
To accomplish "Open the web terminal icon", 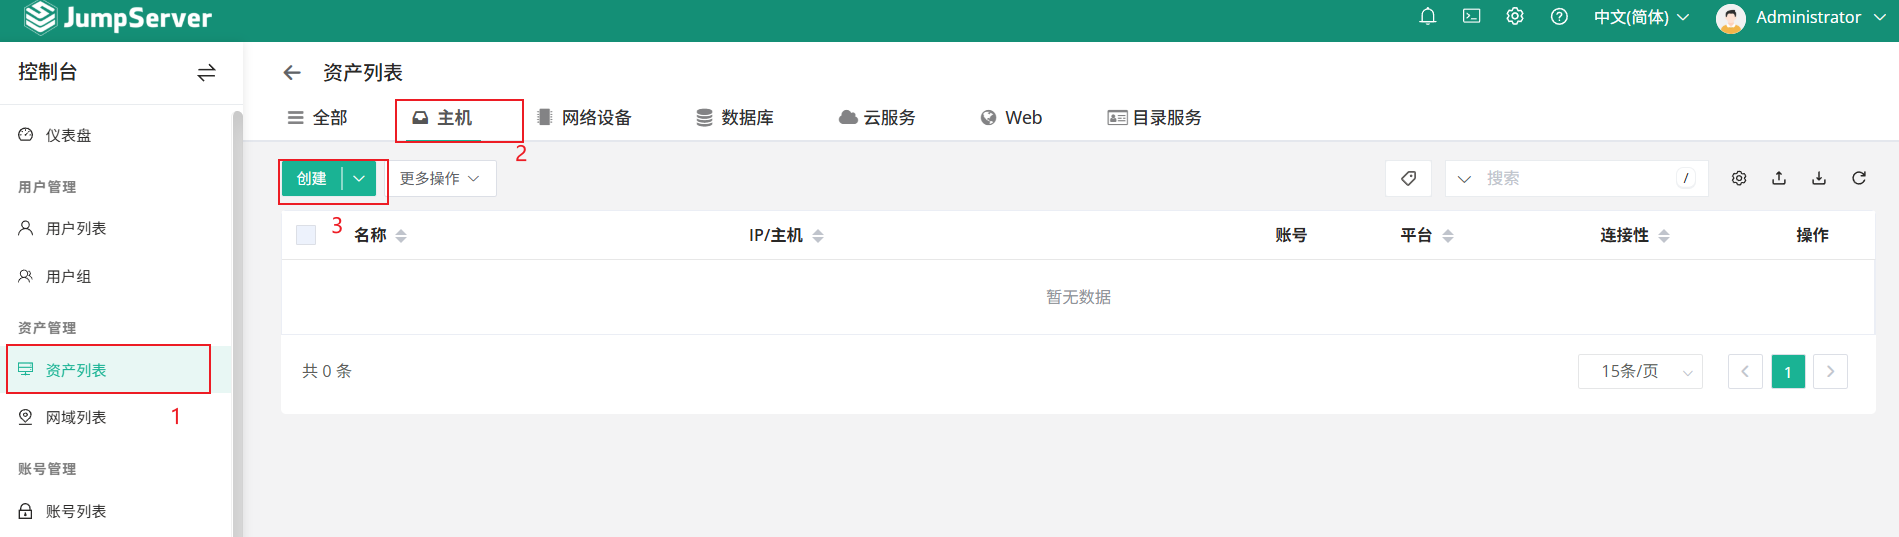I will pyautogui.click(x=1471, y=16).
